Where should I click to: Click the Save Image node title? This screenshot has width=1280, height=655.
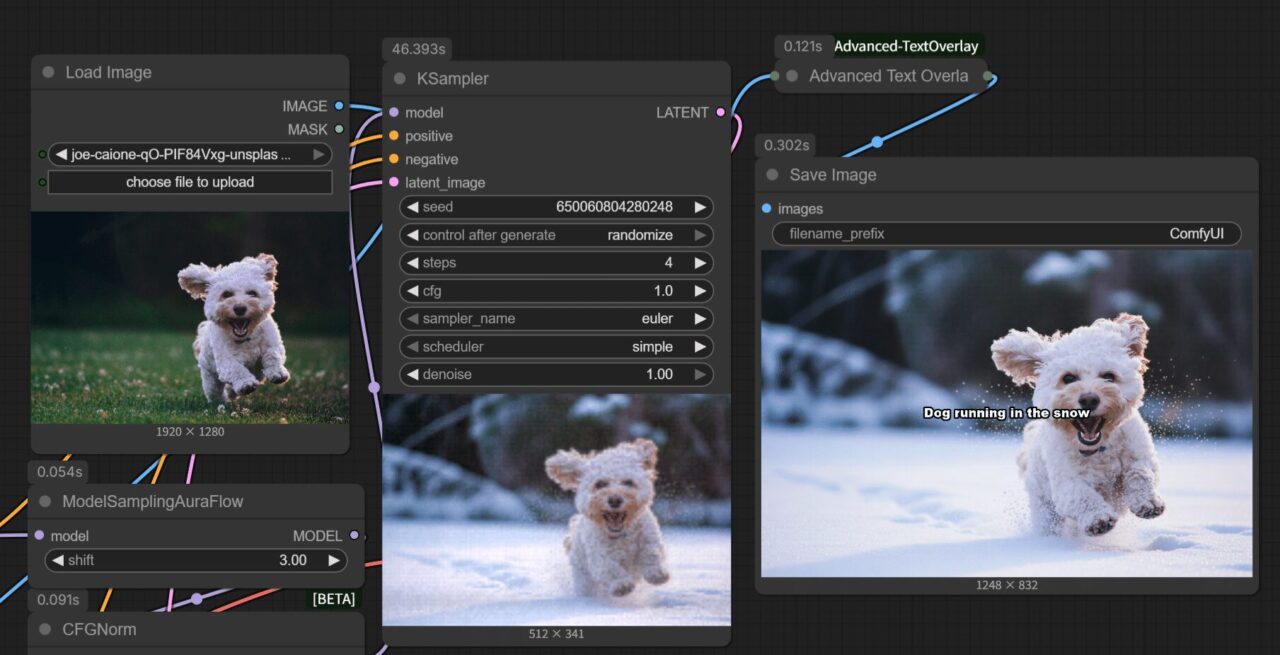pos(833,174)
